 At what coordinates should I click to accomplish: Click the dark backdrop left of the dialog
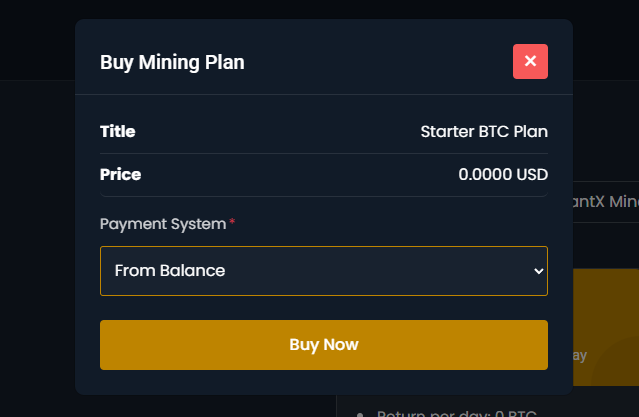[x=37, y=245]
